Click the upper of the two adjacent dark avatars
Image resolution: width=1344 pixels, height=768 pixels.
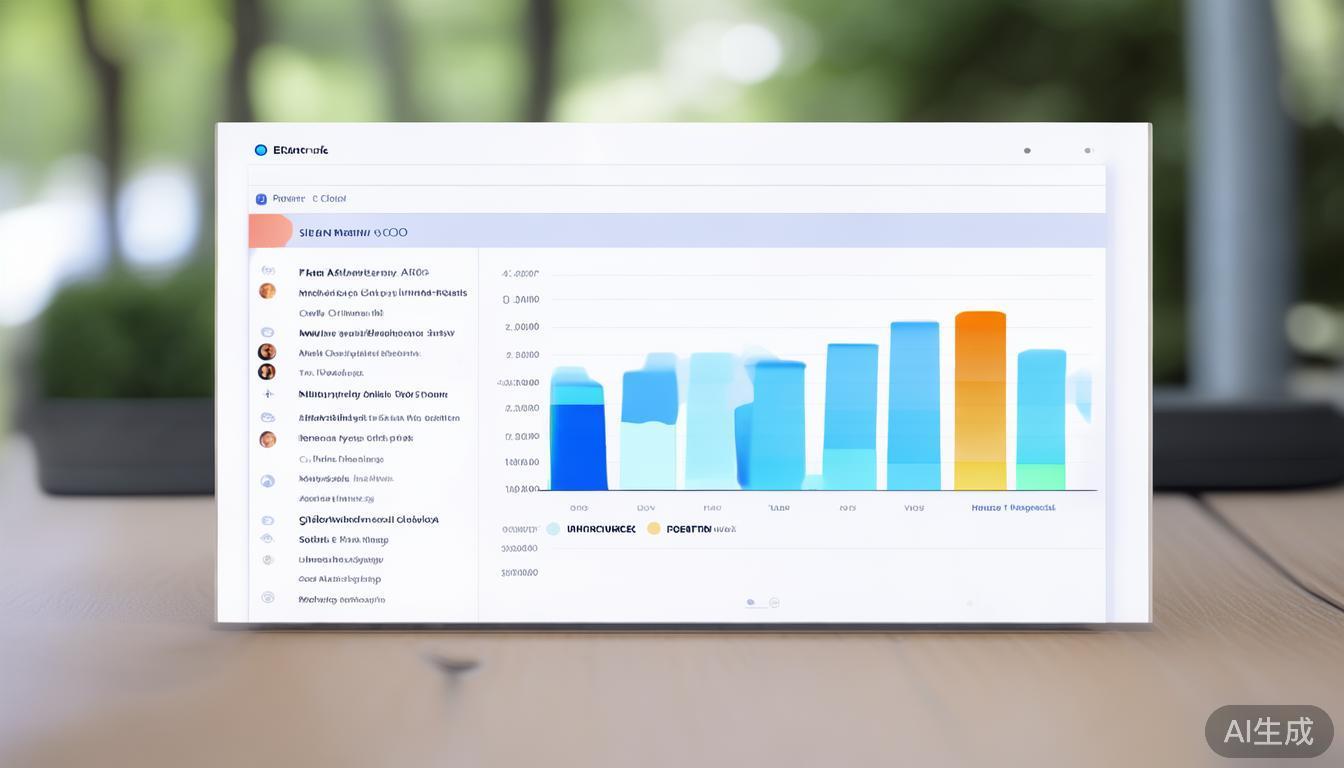[x=267, y=352]
